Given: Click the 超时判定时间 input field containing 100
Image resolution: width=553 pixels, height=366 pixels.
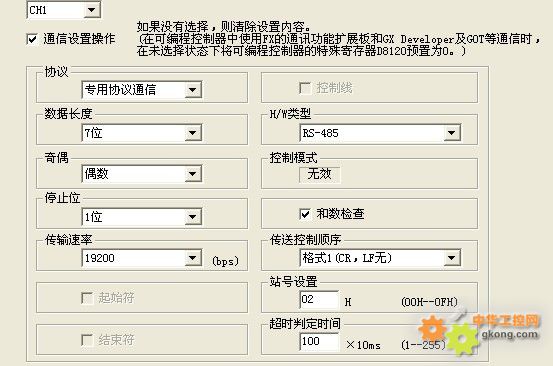Looking at the screenshot, I should pyautogui.click(x=319, y=342).
